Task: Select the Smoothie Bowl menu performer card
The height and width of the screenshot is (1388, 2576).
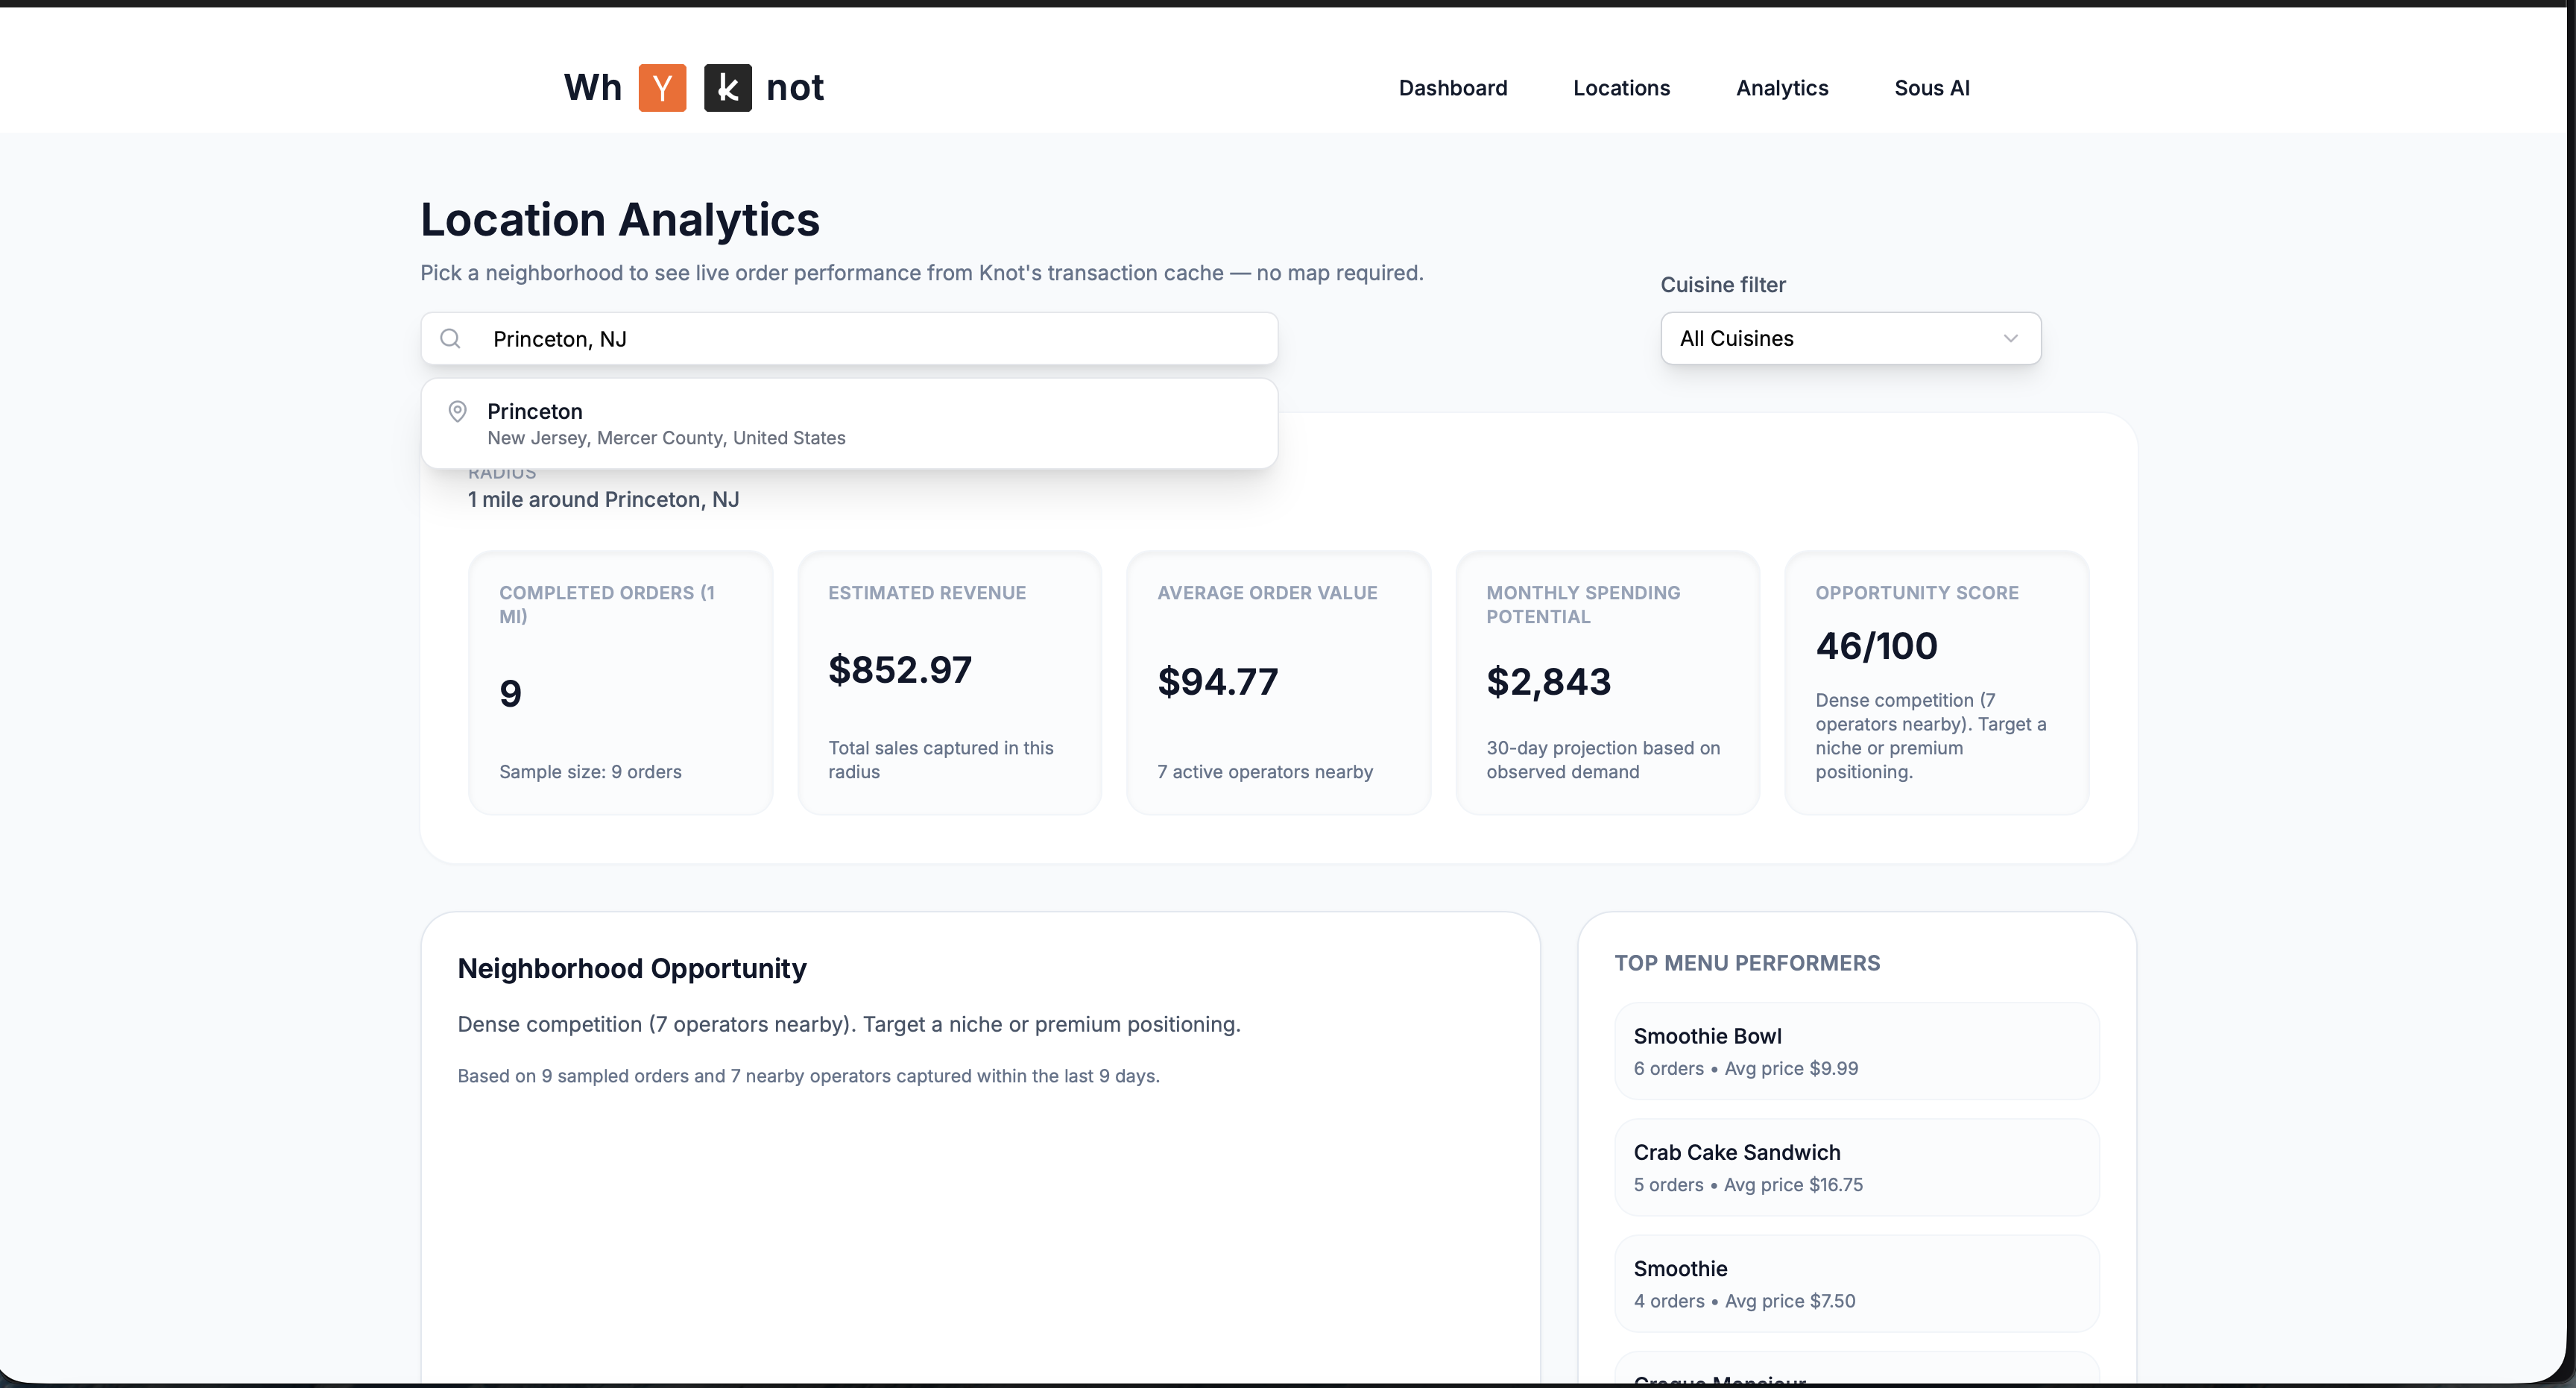Action: [x=1856, y=1051]
